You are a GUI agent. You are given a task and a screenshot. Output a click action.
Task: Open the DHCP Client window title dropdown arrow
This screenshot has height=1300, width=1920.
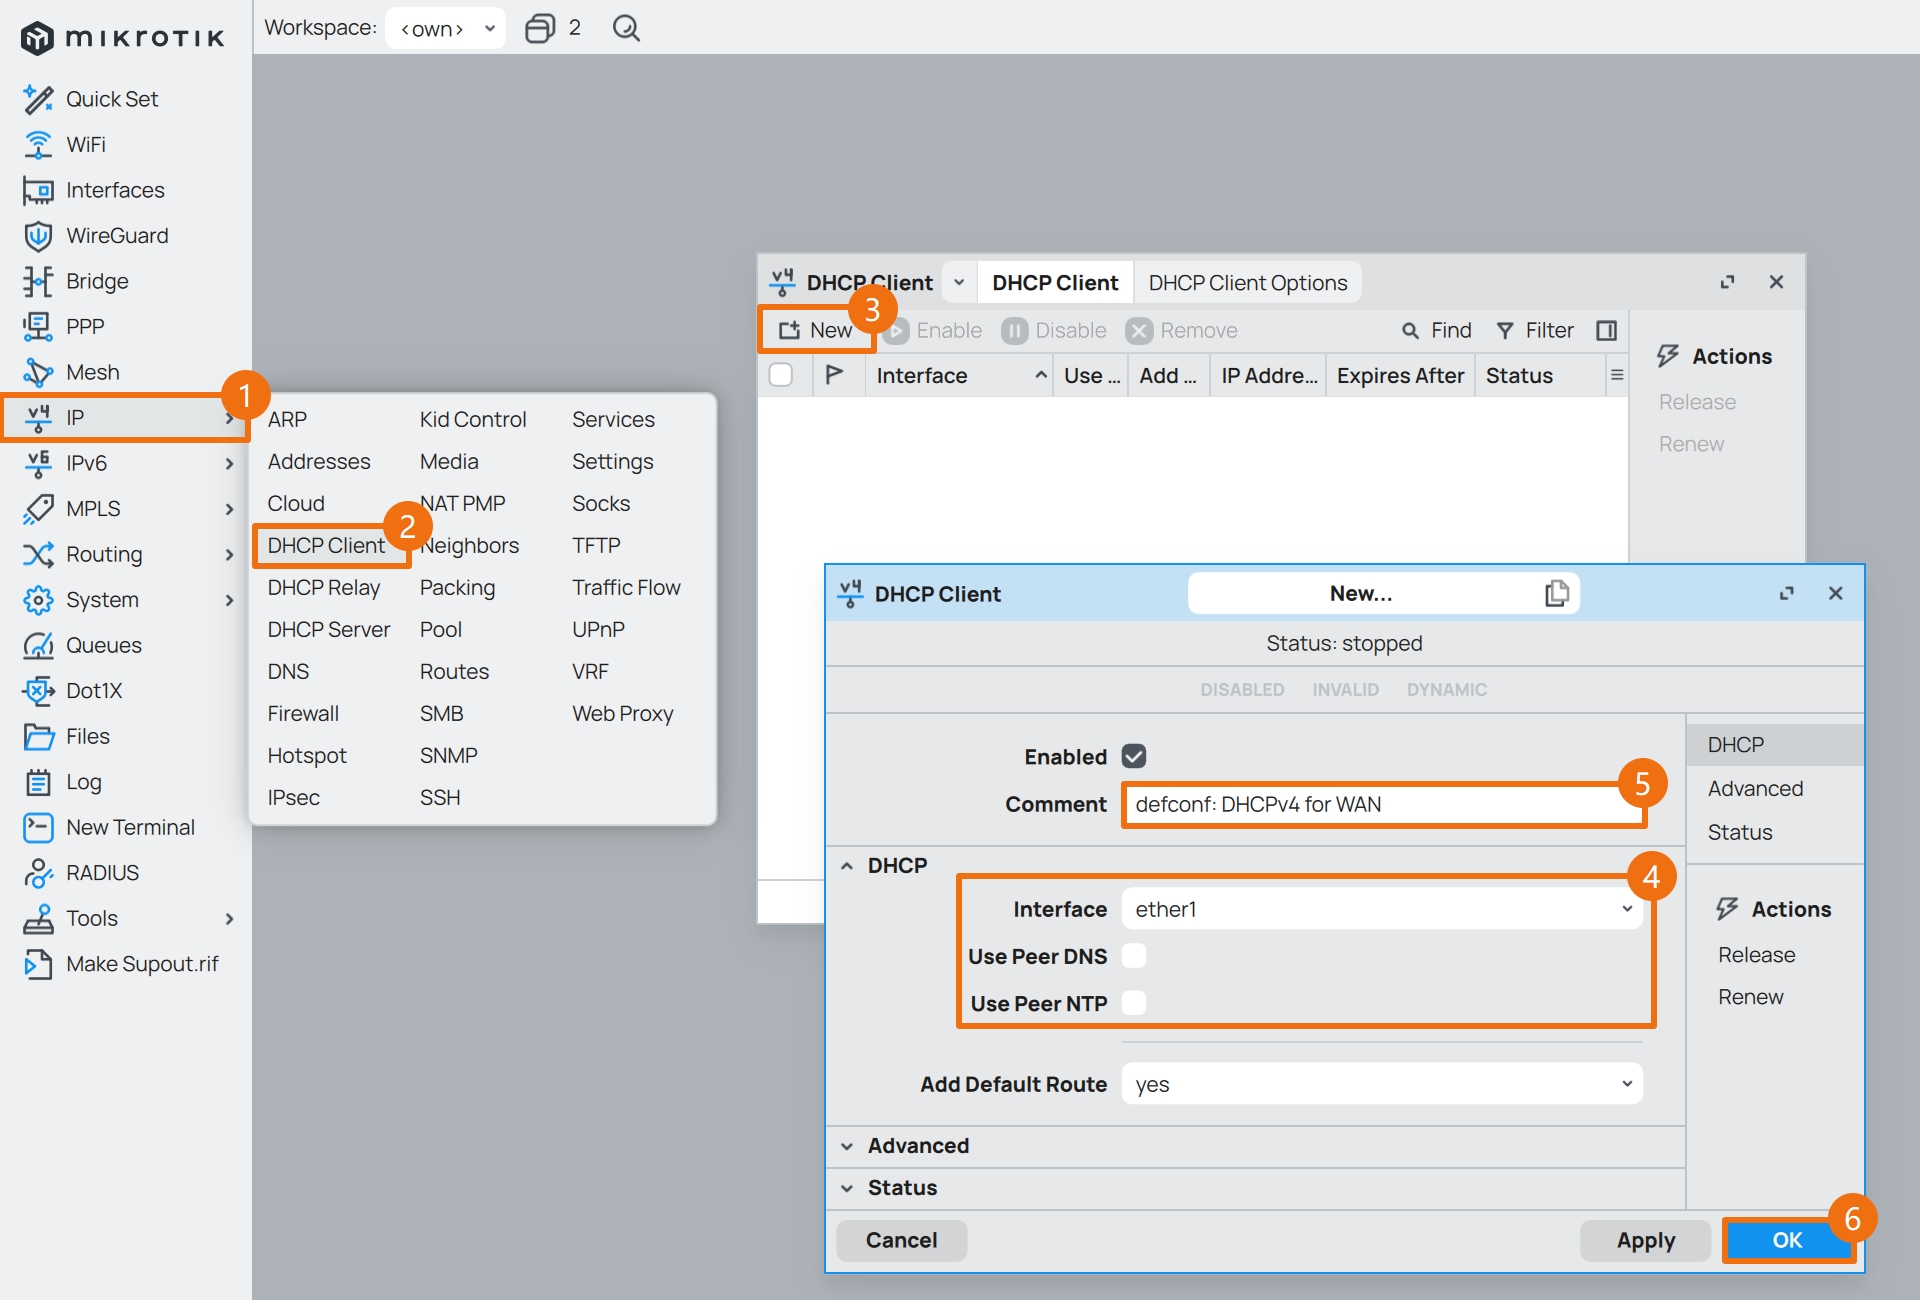coord(959,283)
